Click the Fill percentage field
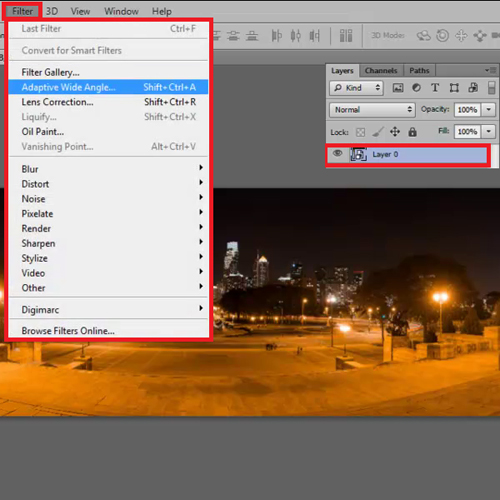 point(467,132)
